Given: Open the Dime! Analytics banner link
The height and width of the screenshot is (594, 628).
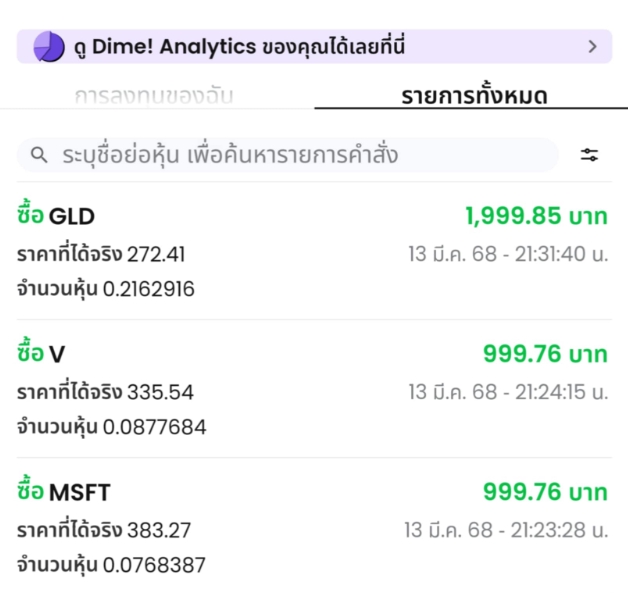Looking at the screenshot, I should (x=314, y=46).
